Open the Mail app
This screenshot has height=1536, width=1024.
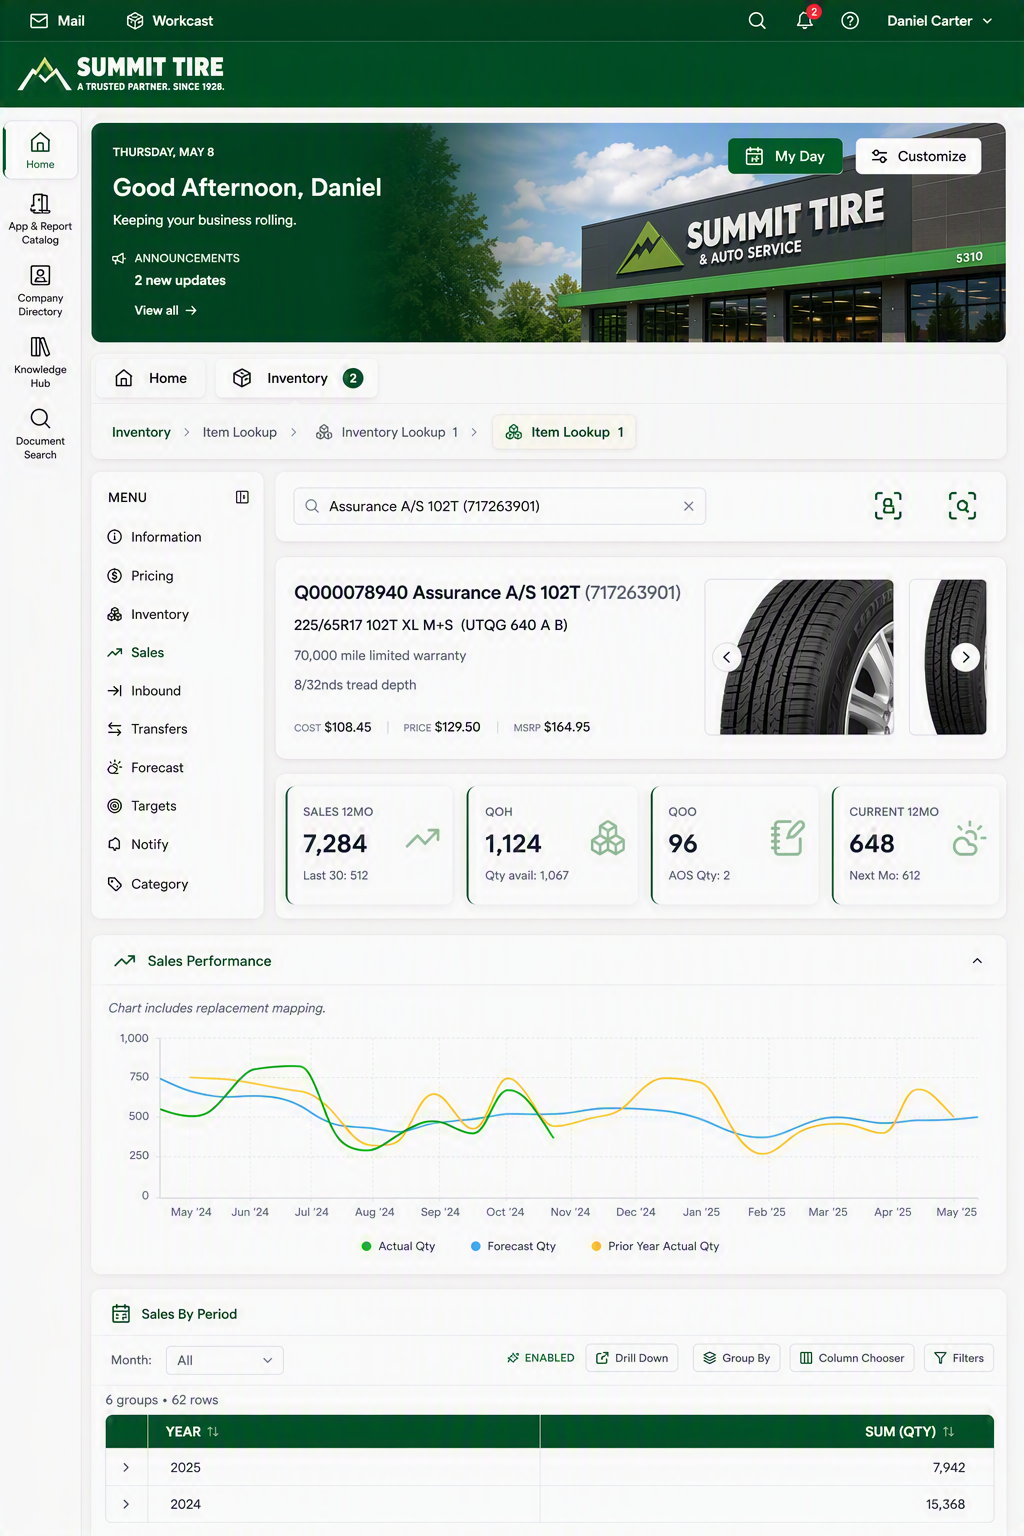pos(57,20)
